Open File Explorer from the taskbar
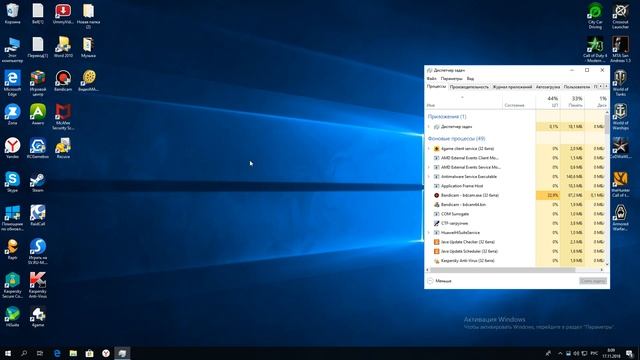640x360 pixels. [x=73, y=353]
